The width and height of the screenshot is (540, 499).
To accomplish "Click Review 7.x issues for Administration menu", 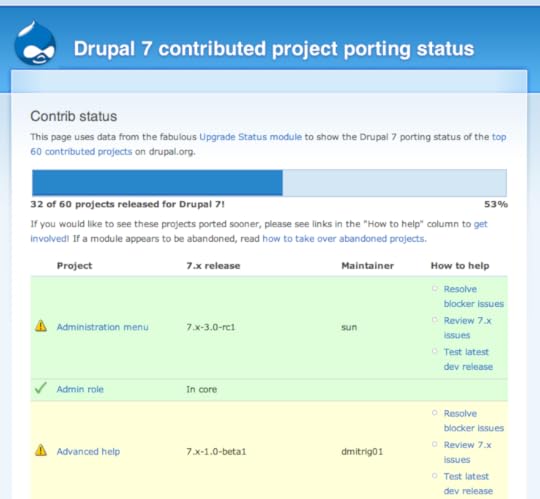I will (x=467, y=328).
